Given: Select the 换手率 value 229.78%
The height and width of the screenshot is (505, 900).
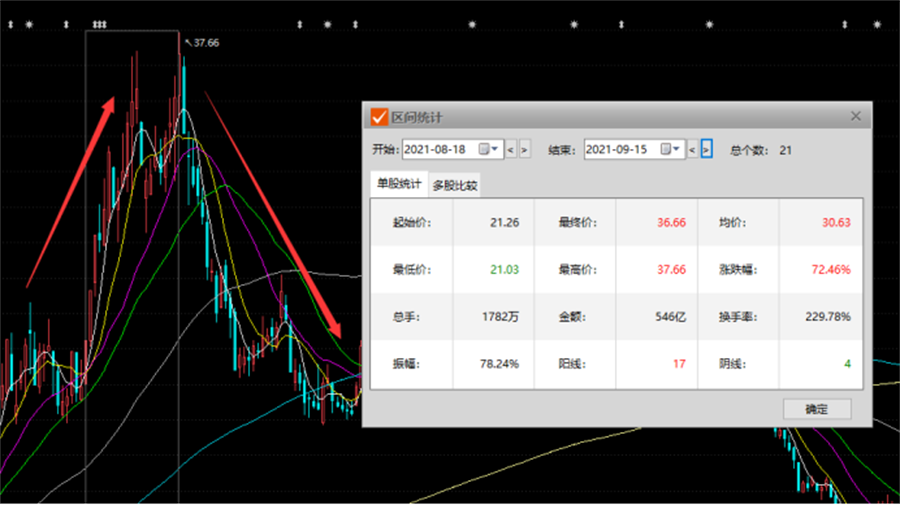Looking at the screenshot, I should 828,317.
